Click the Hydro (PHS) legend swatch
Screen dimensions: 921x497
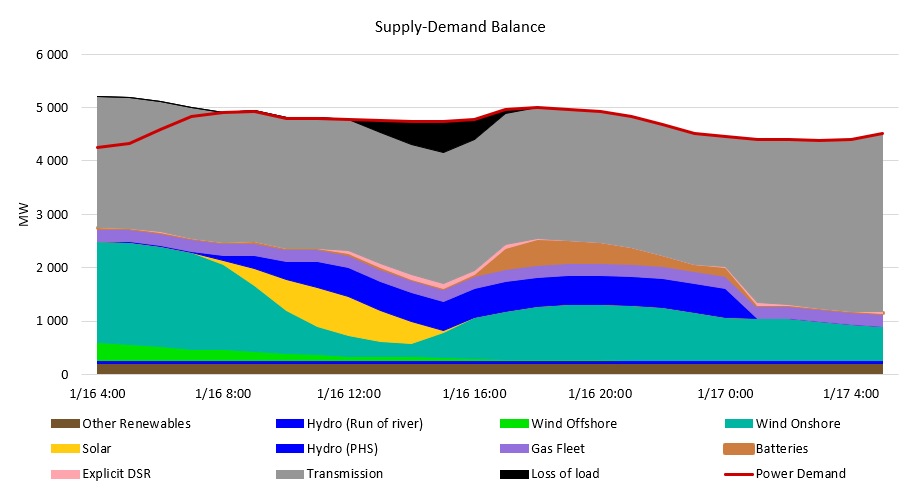(x=290, y=449)
